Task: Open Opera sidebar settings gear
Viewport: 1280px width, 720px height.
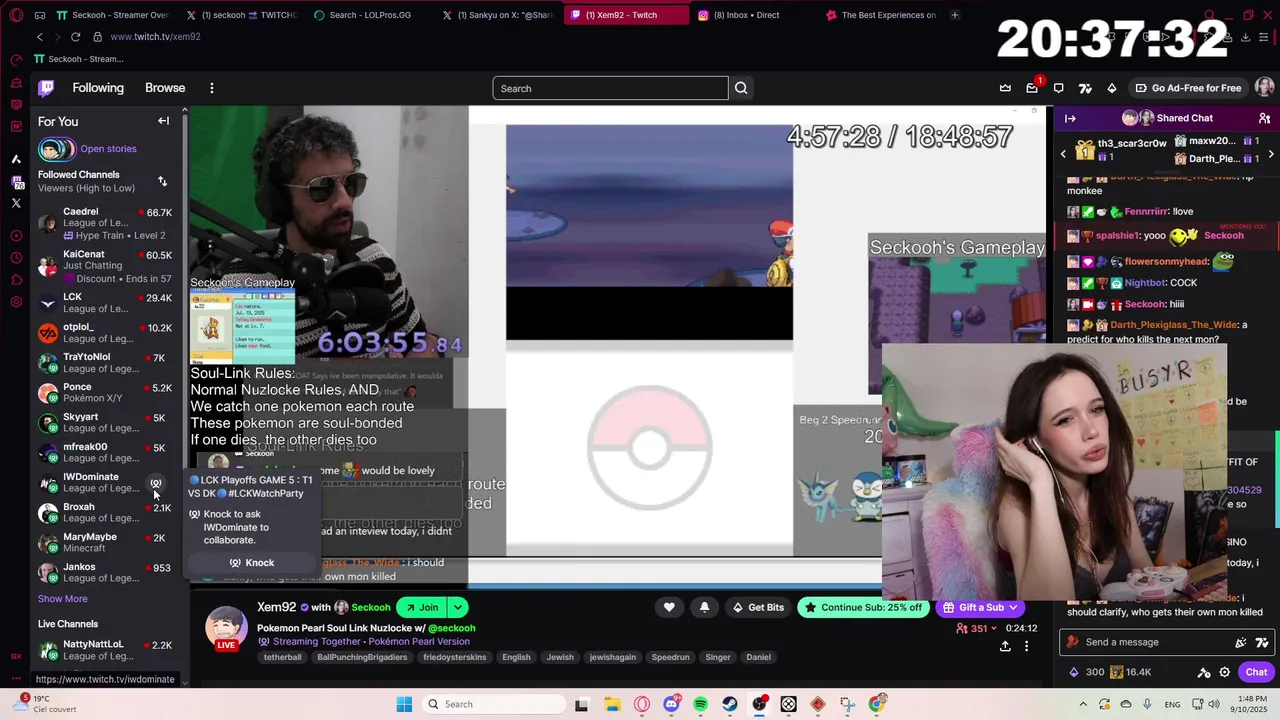Action: coord(16,302)
